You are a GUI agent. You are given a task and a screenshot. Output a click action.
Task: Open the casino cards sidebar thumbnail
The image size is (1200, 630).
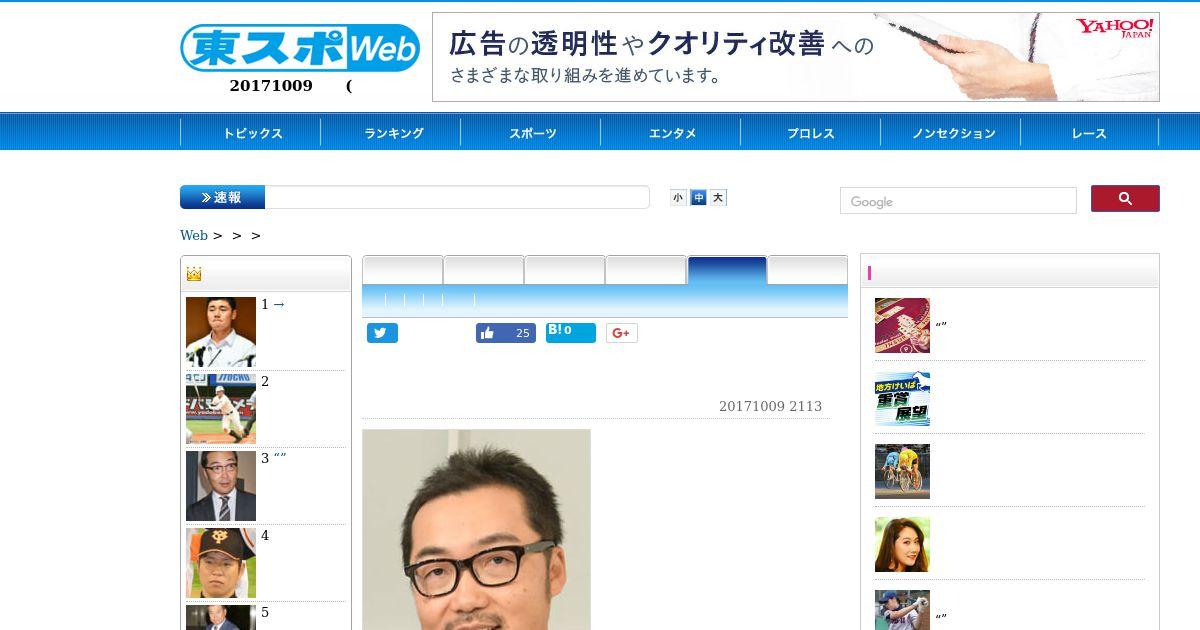(x=902, y=325)
